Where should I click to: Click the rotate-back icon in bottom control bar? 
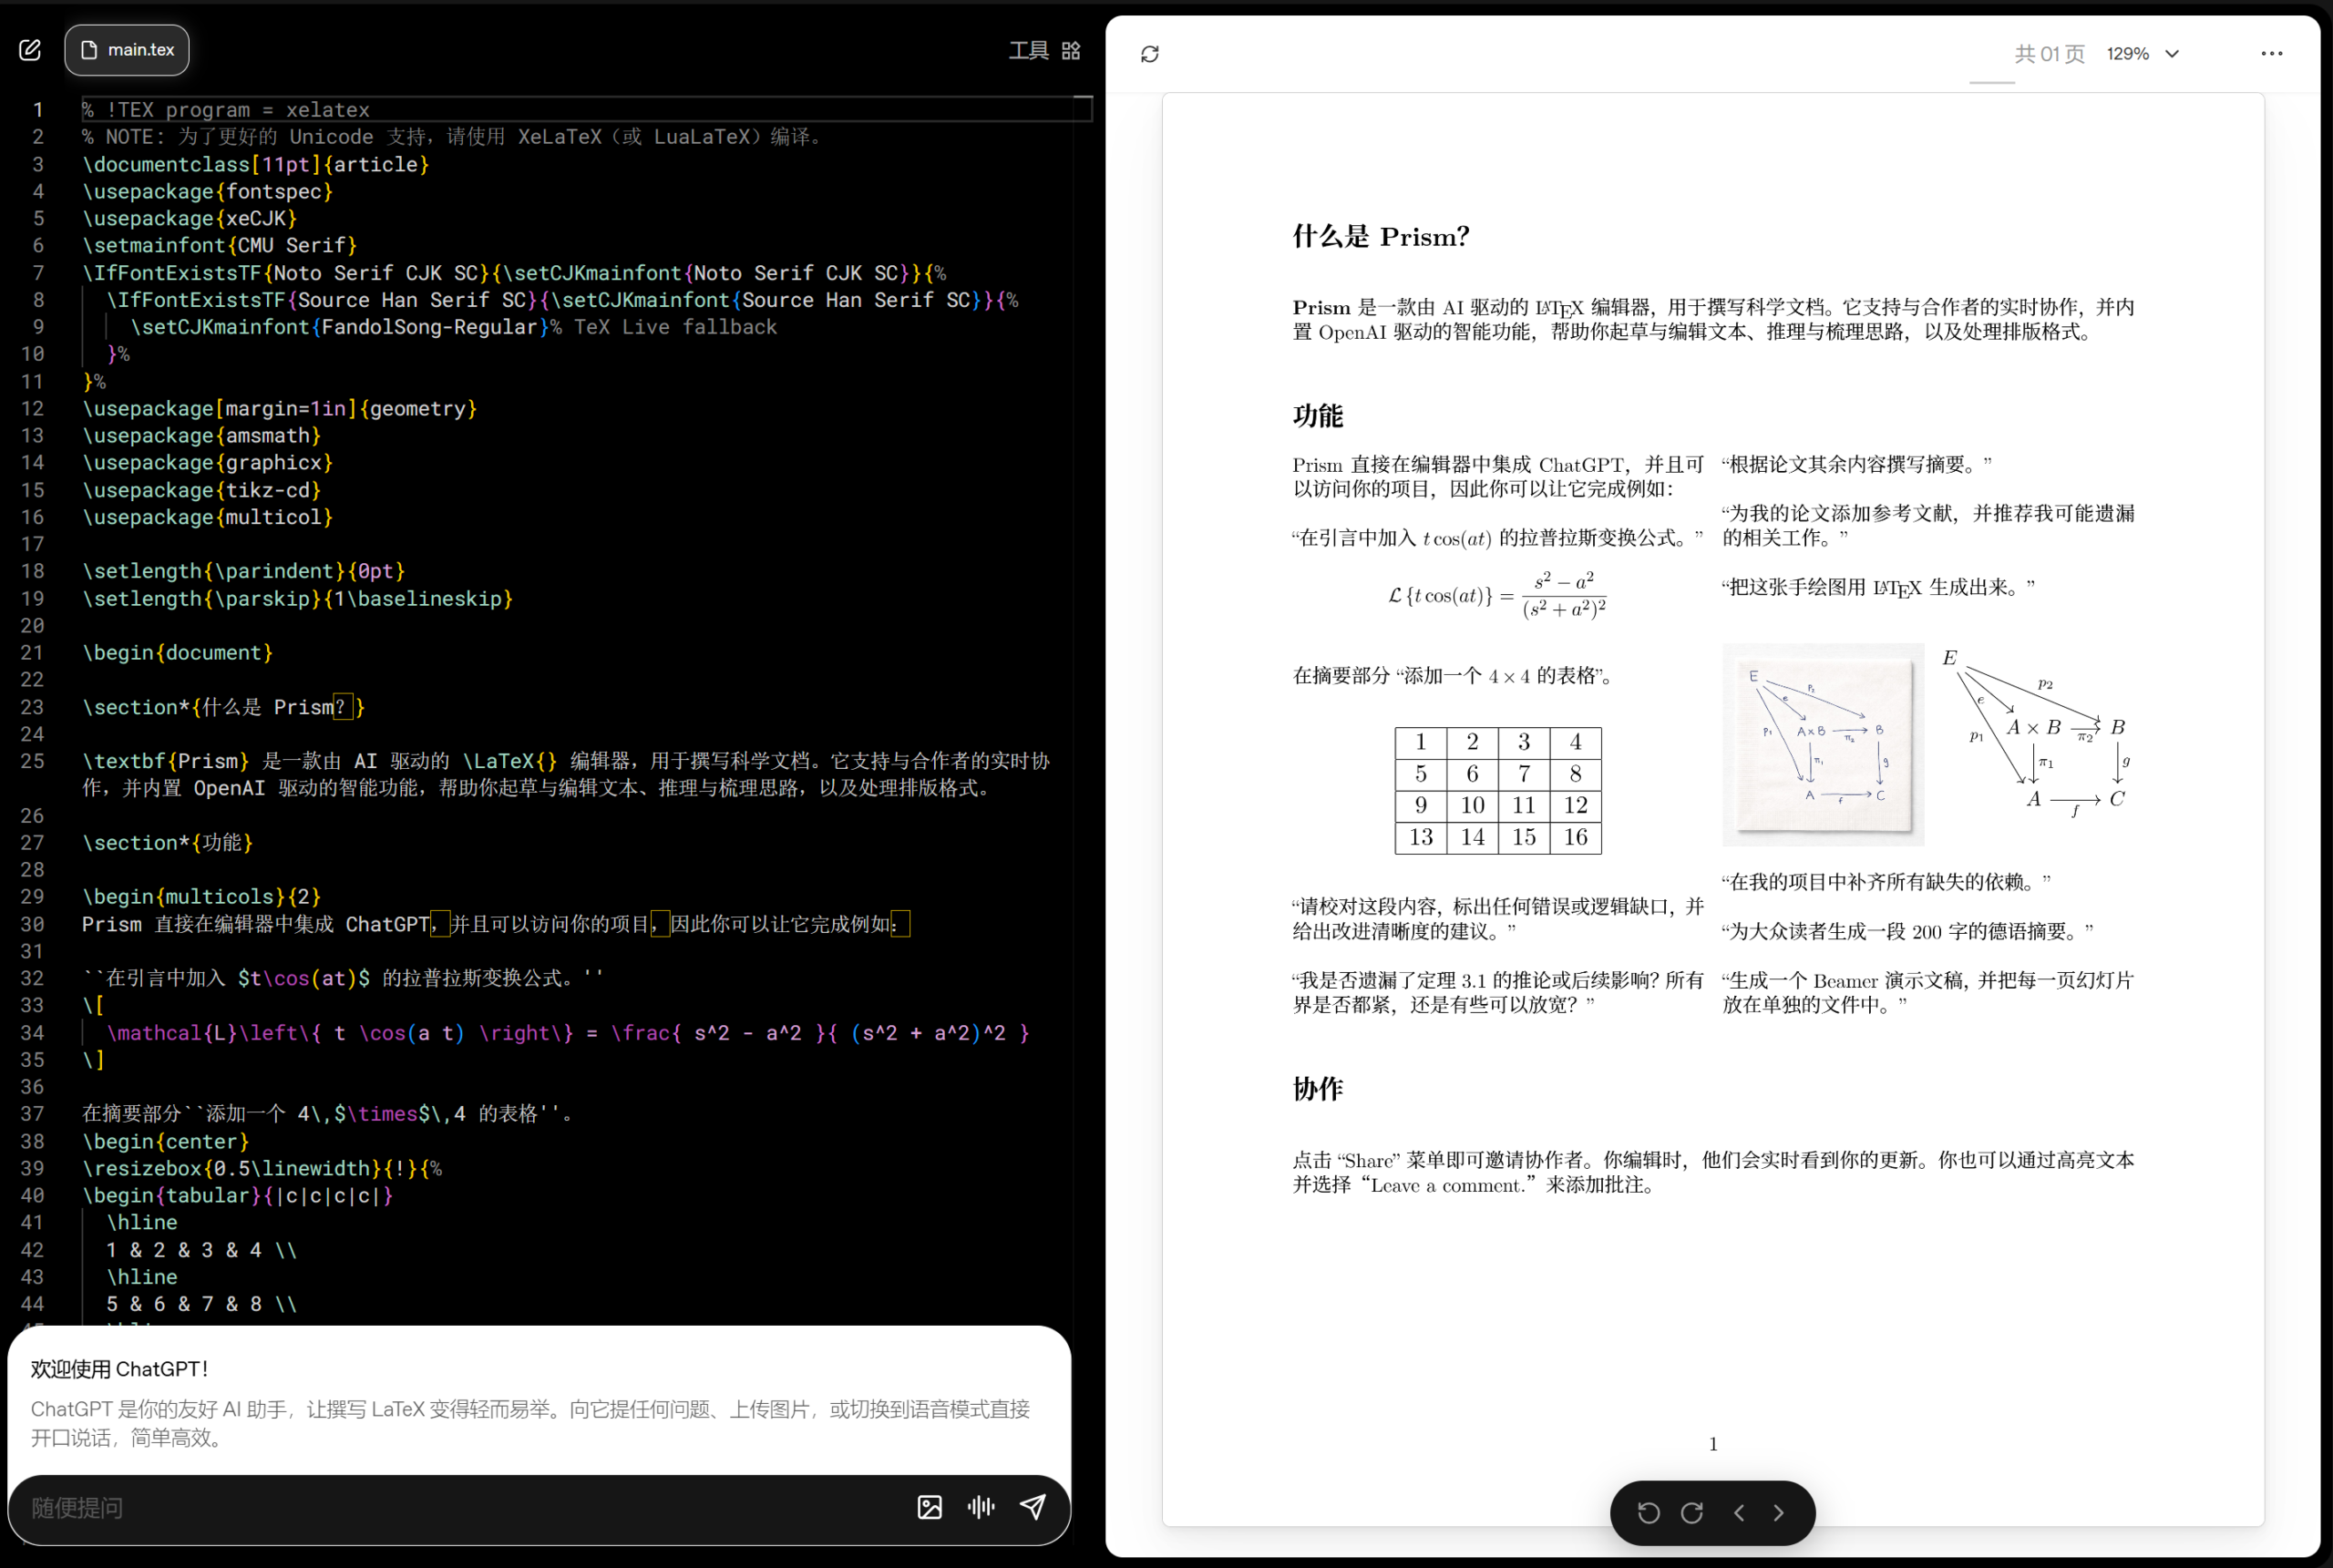(1648, 1513)
